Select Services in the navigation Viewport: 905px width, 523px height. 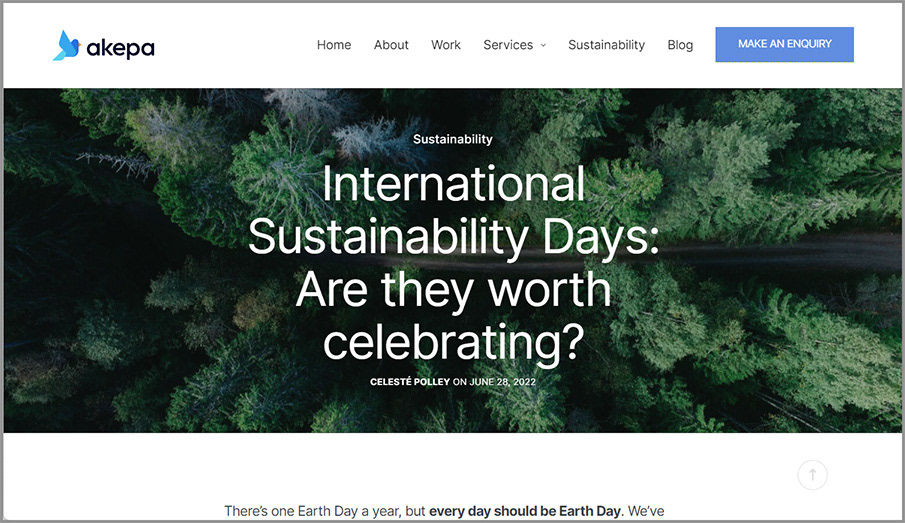tap(508, 45)
